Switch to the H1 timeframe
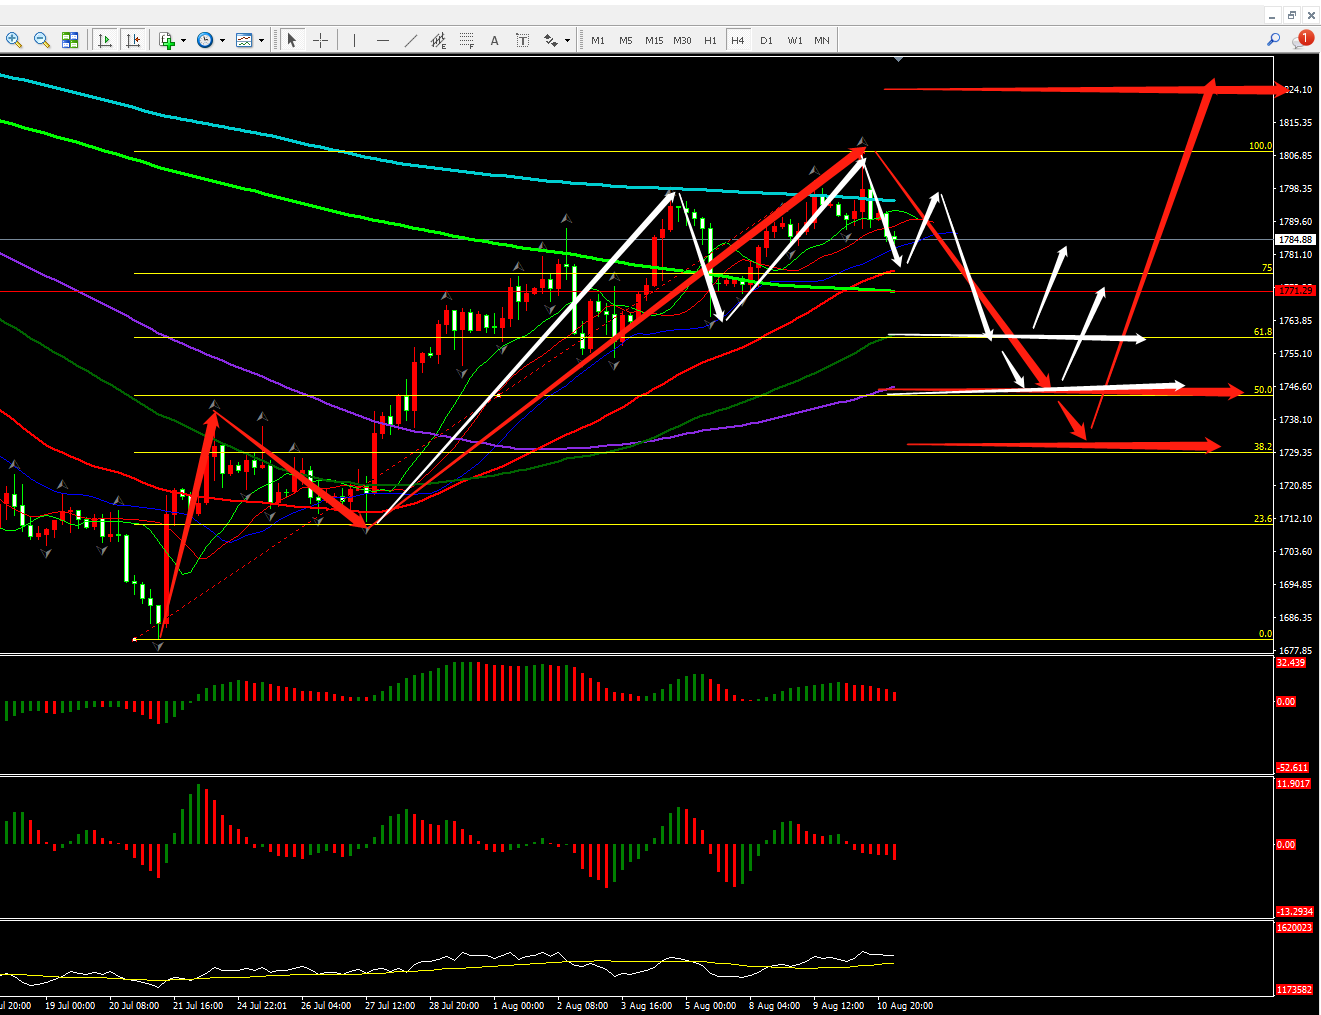This screenshot has height=1015, width=1321. [x=710, y=40]
